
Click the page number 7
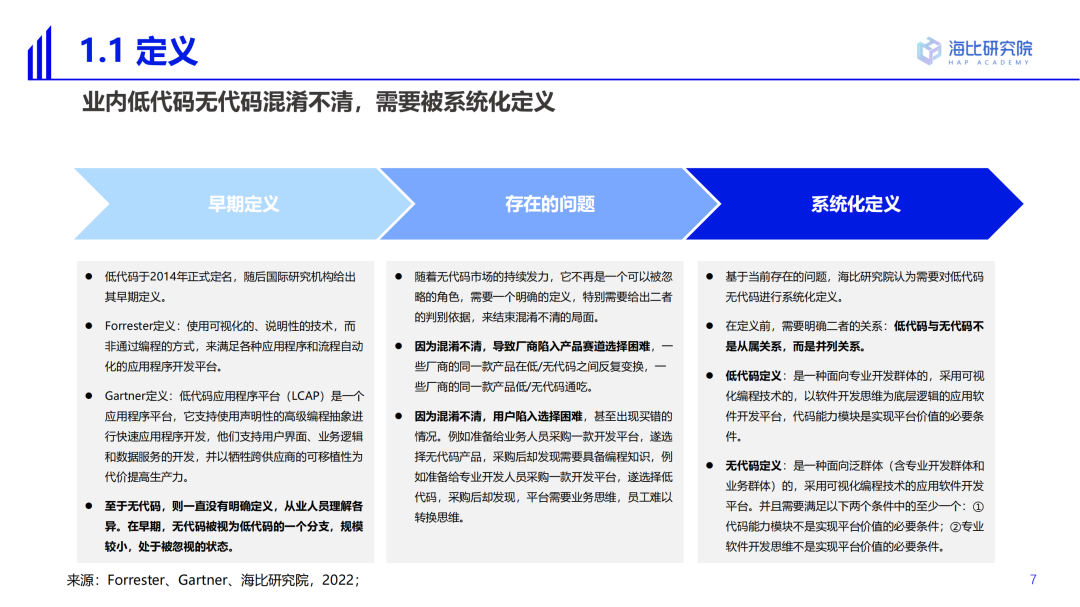click(x=1033, y=579)
